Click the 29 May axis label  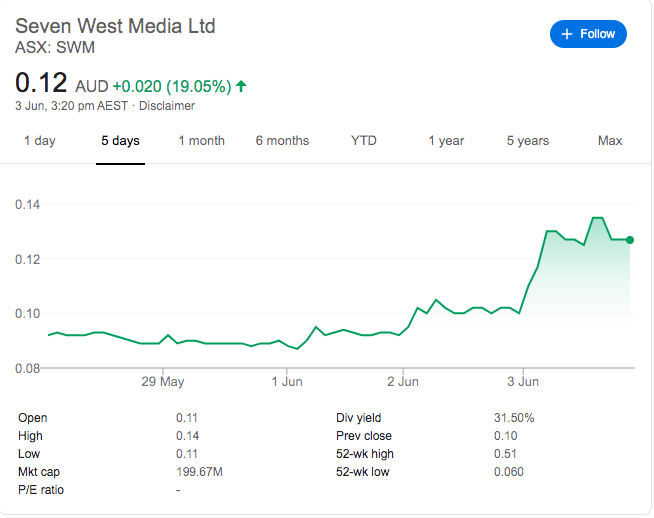[163, 381]
